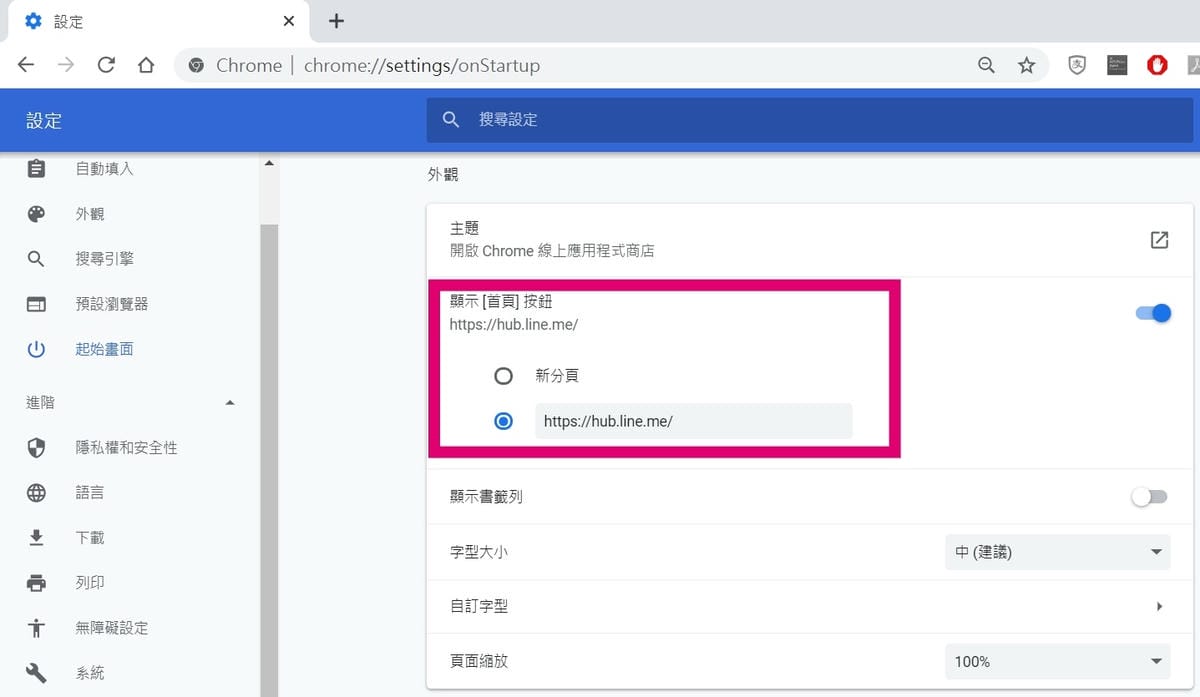Close the 設定 tab
The image size is (1200, 697).
click(x=289, y=20)
